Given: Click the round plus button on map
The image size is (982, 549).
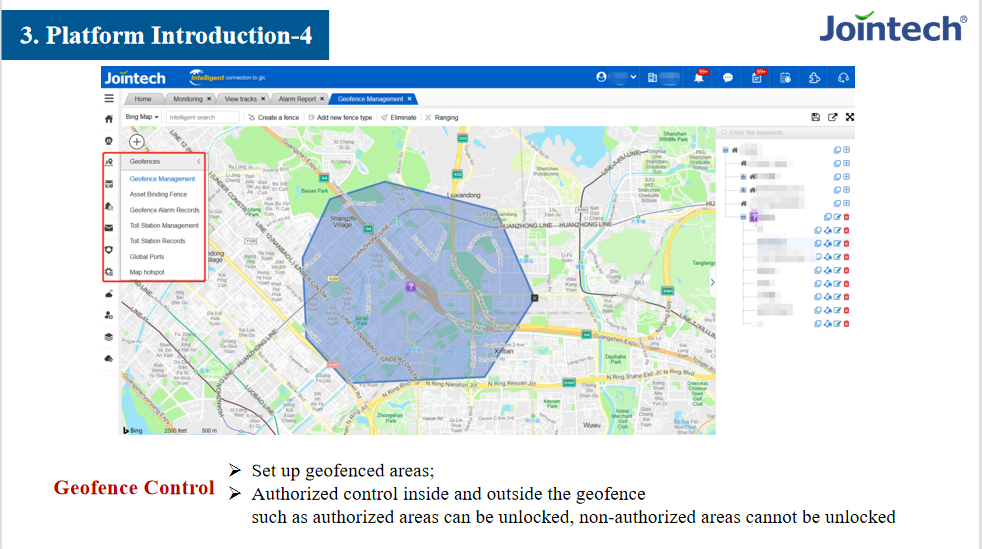Looking at the screenshot, I should pos(136,142).
